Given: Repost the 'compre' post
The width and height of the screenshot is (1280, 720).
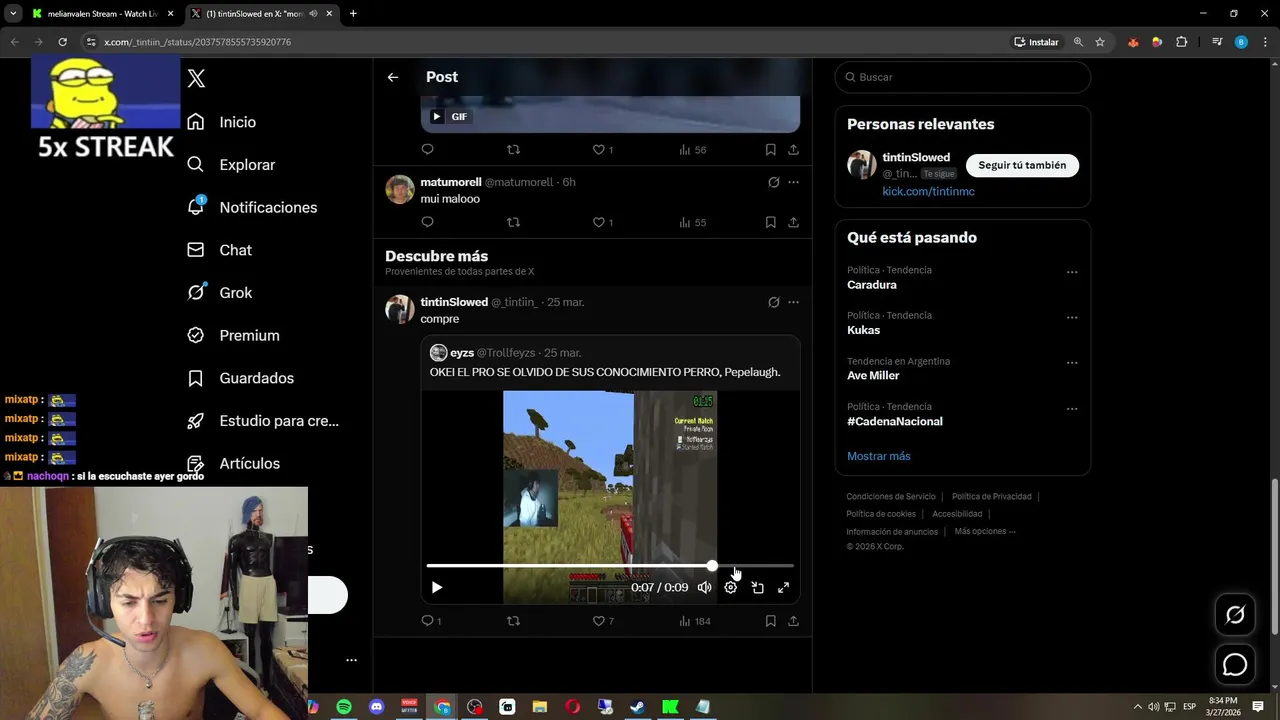Looking at the screenshot, I should point(513,621).
